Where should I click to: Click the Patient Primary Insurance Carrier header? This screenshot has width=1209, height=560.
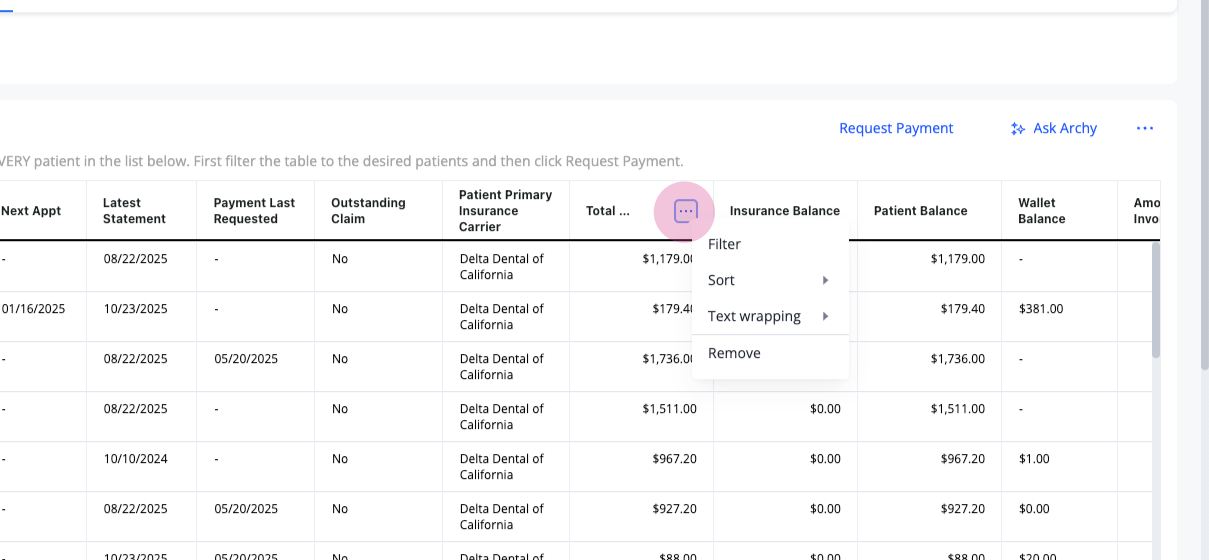[505, 211]
